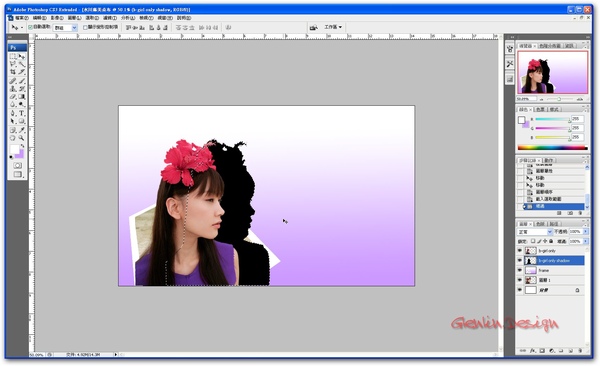600x366 pixels.
Task: Hide the b-girl only shadow layer
Action: coord(520,261)
